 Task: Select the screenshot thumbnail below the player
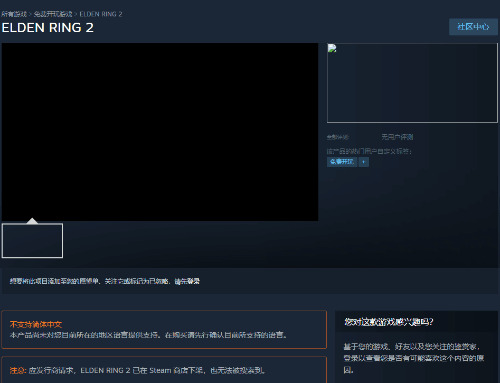pos(32,241)
